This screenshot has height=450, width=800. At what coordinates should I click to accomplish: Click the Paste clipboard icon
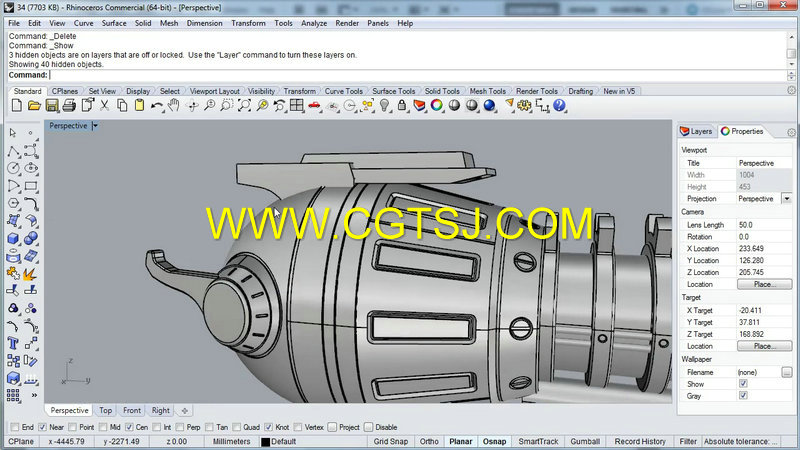[139, 106]
